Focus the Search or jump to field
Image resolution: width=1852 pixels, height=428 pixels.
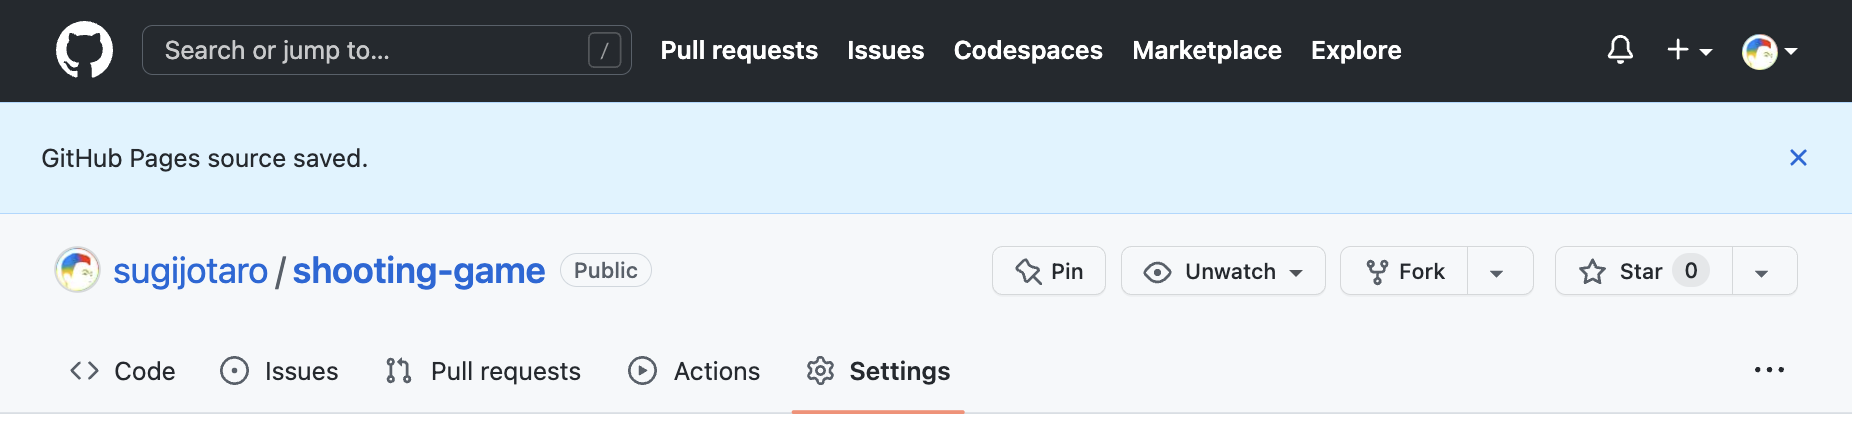[370, 50]
